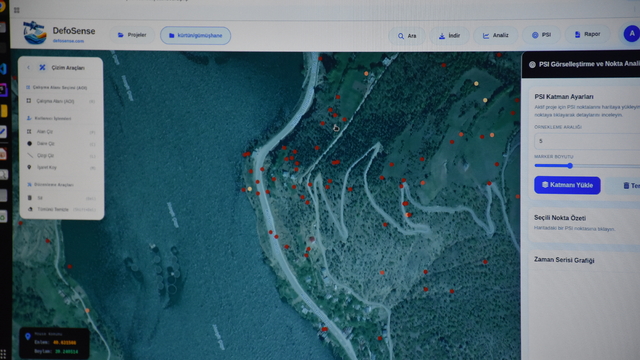Click the İndir download button
The height and width of the screenshot is (360, 640).
point(449,36)
